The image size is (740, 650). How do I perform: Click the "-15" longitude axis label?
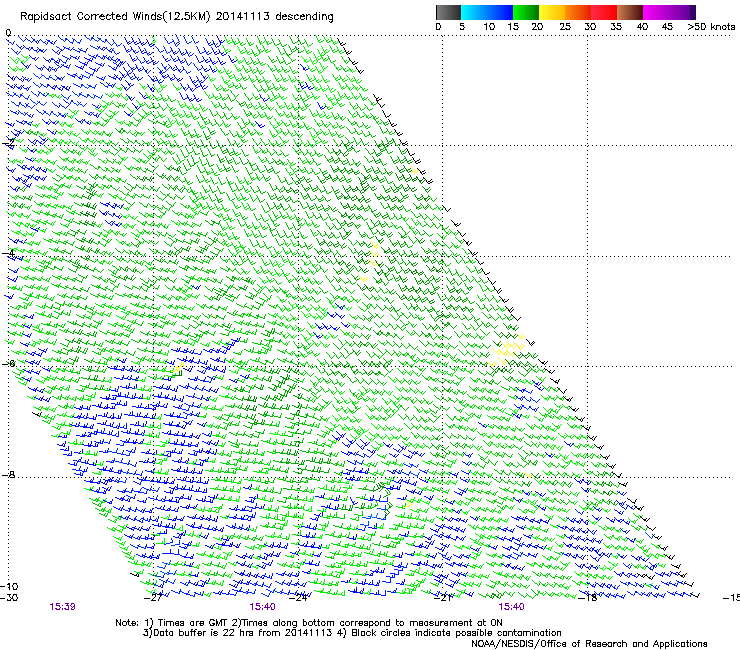point(731,598)
